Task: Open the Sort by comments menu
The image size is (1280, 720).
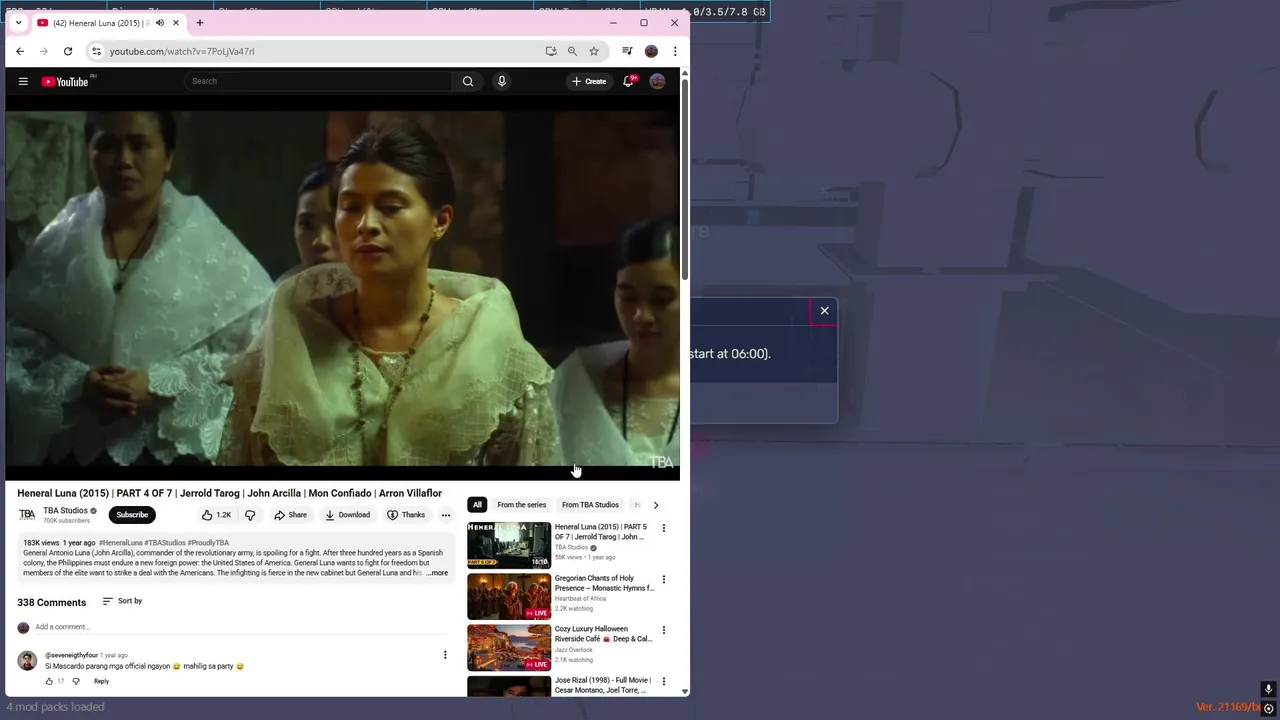Action: click(x=122, y=601)
